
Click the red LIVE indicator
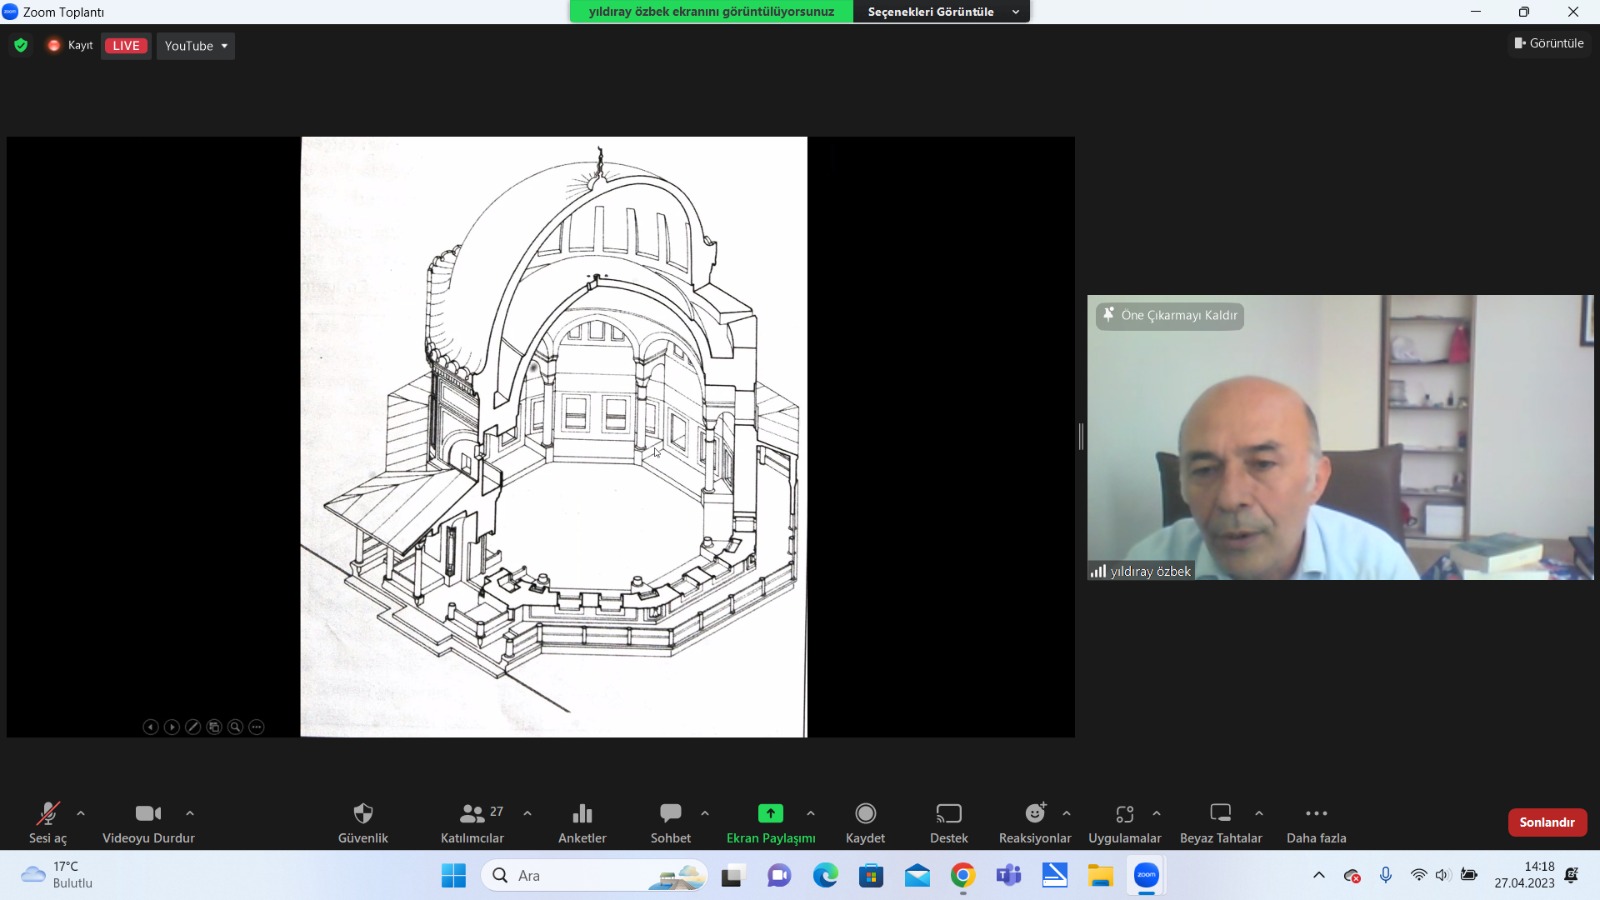[x=126, y=46]
